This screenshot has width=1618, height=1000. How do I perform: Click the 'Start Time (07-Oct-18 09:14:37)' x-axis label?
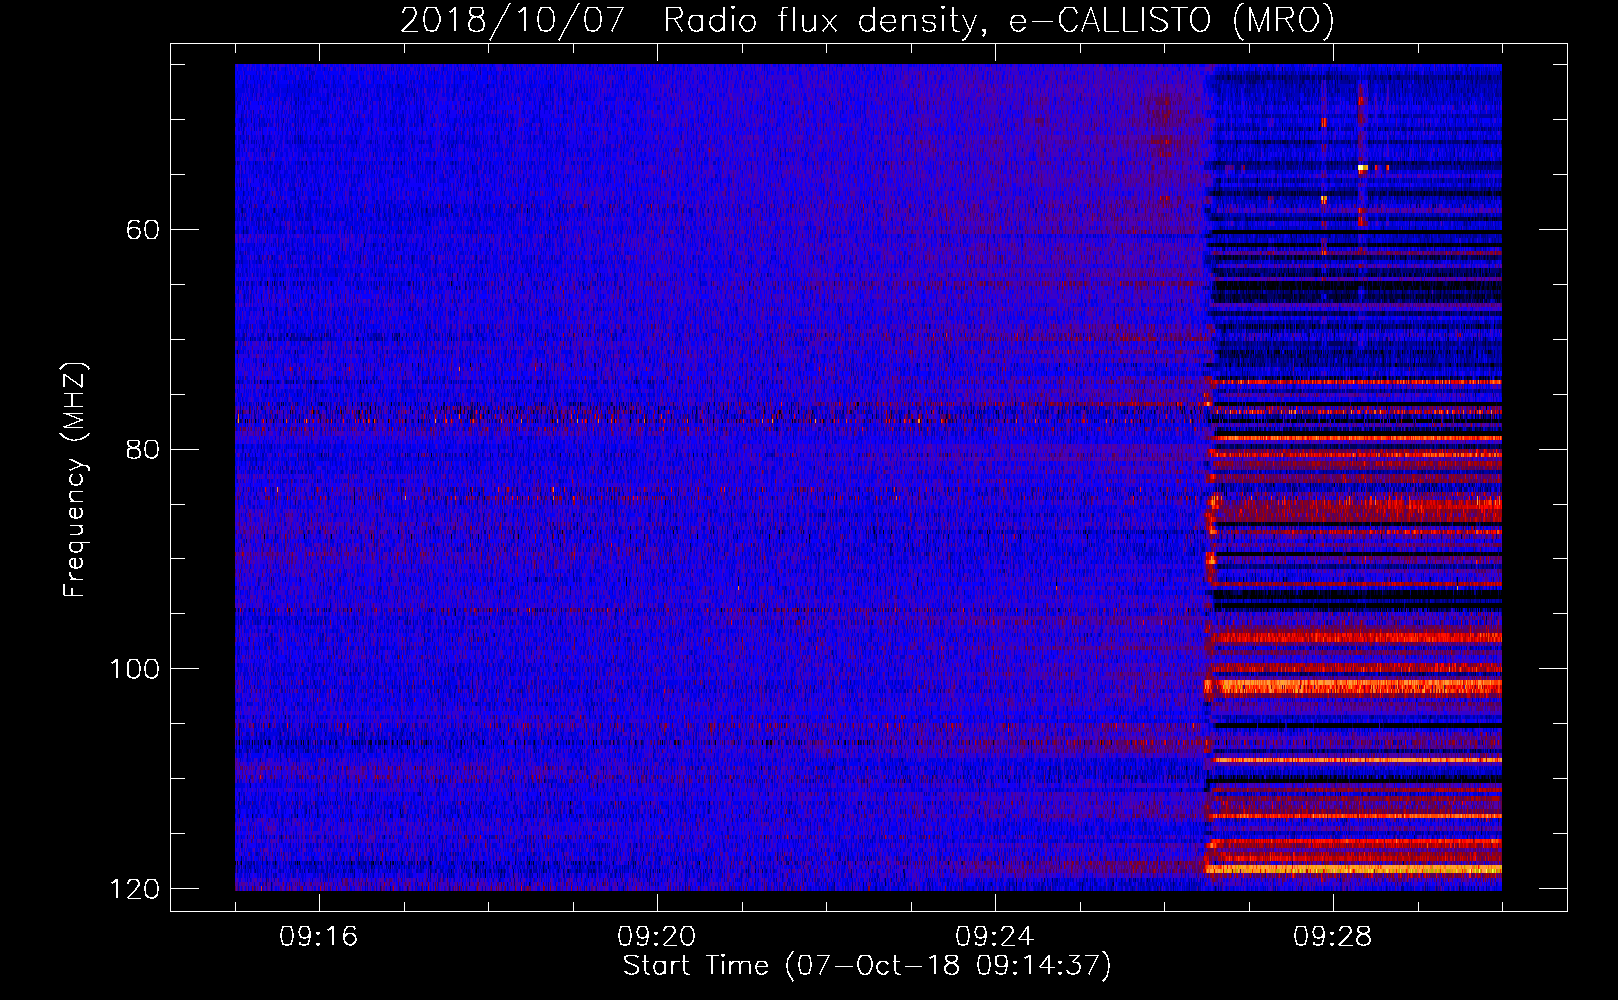tap(867, 966)
